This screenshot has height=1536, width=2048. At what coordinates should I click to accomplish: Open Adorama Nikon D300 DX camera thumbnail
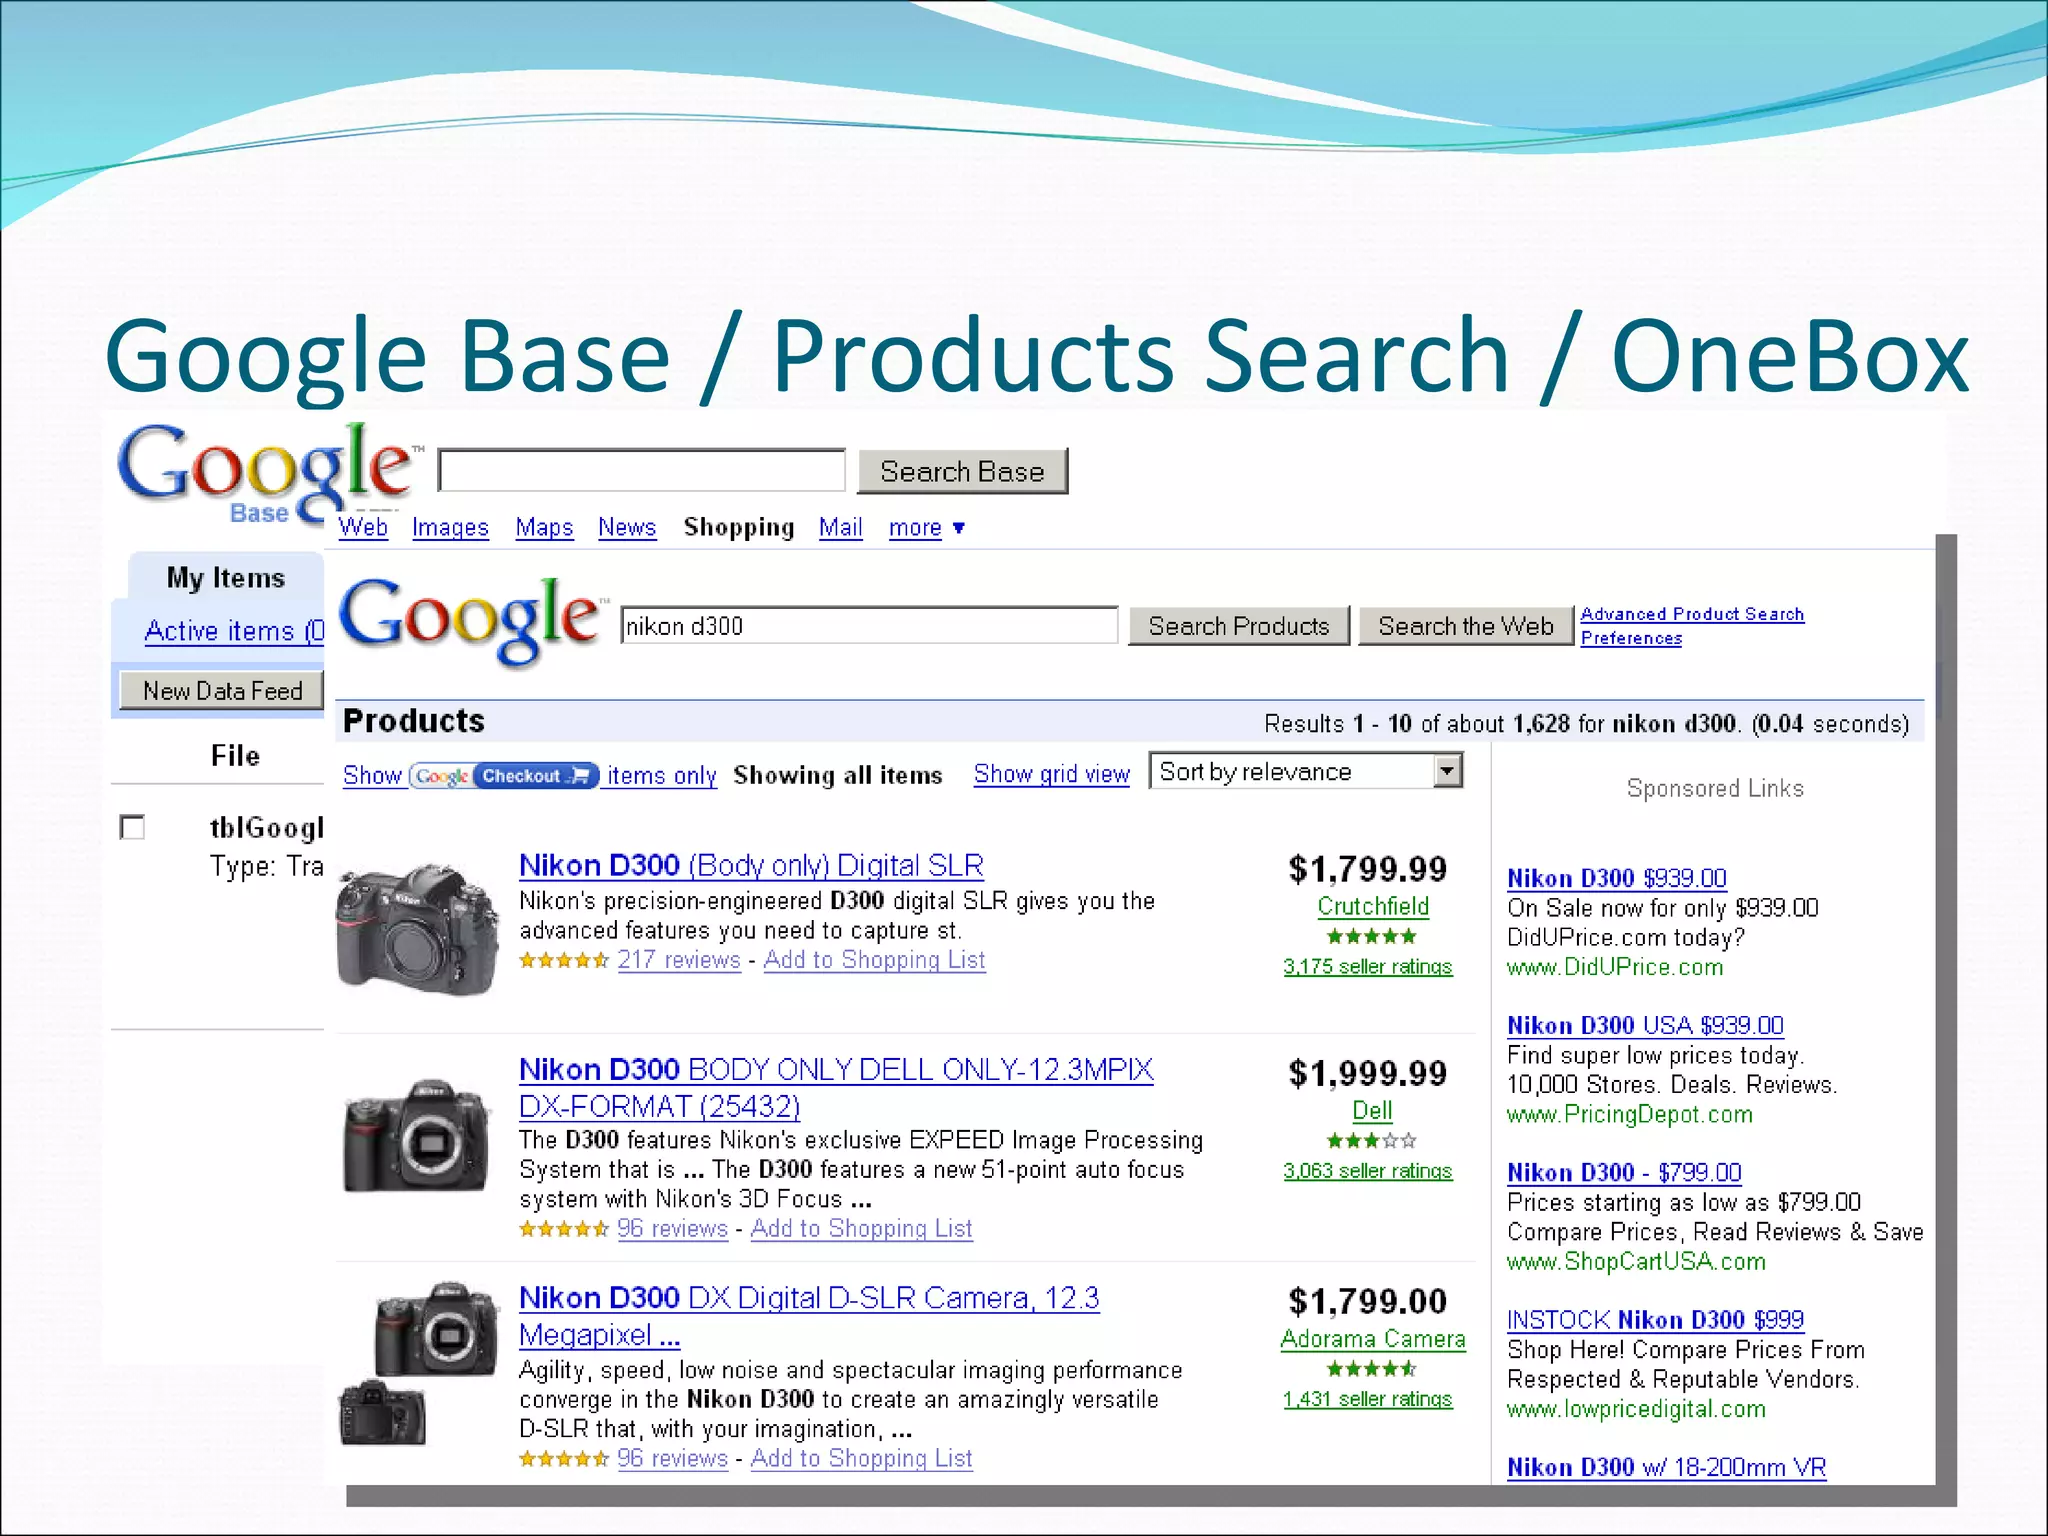[418, 1364]
